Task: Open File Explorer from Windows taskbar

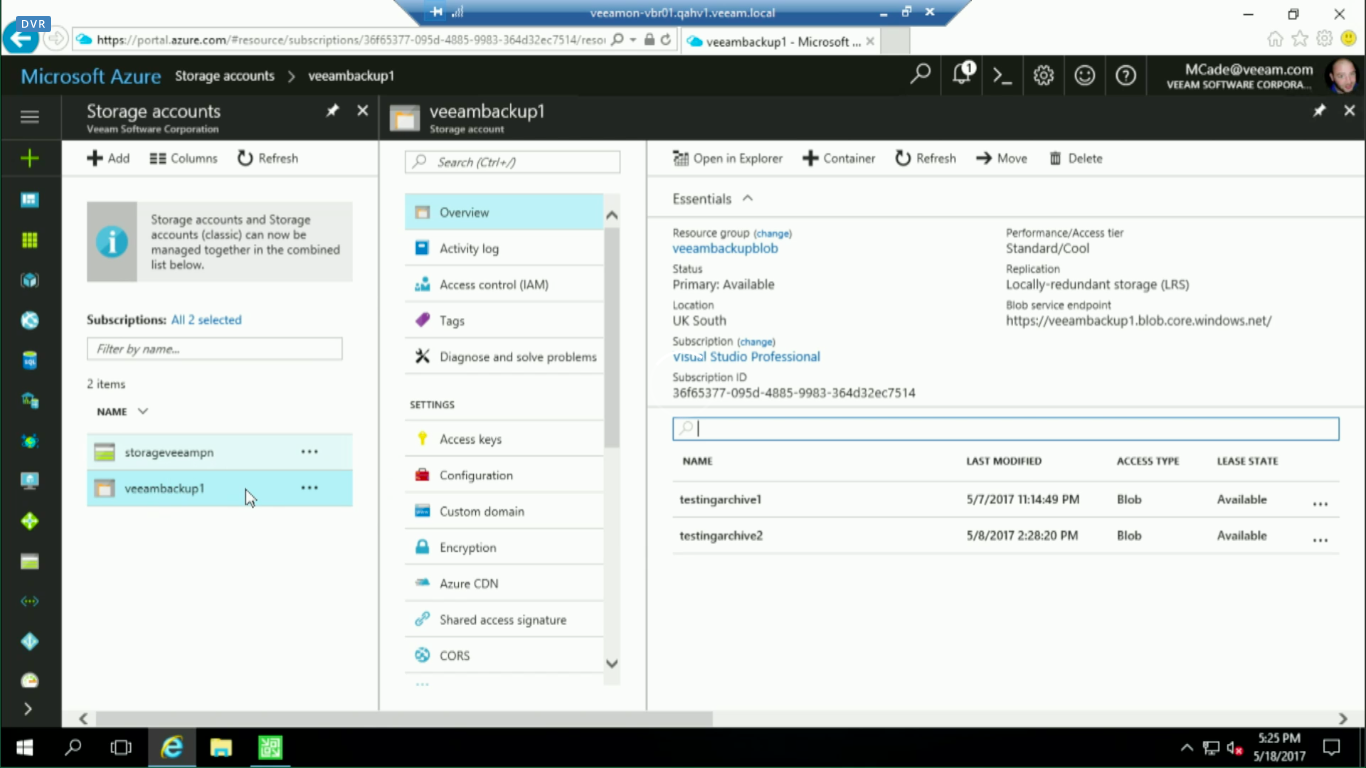Action: (x=221, y=747)
